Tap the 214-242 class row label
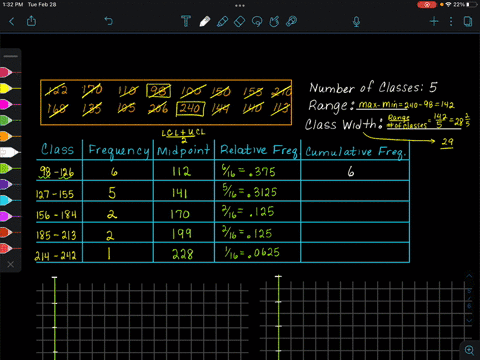Screen dimensions: 480x360 55,256
